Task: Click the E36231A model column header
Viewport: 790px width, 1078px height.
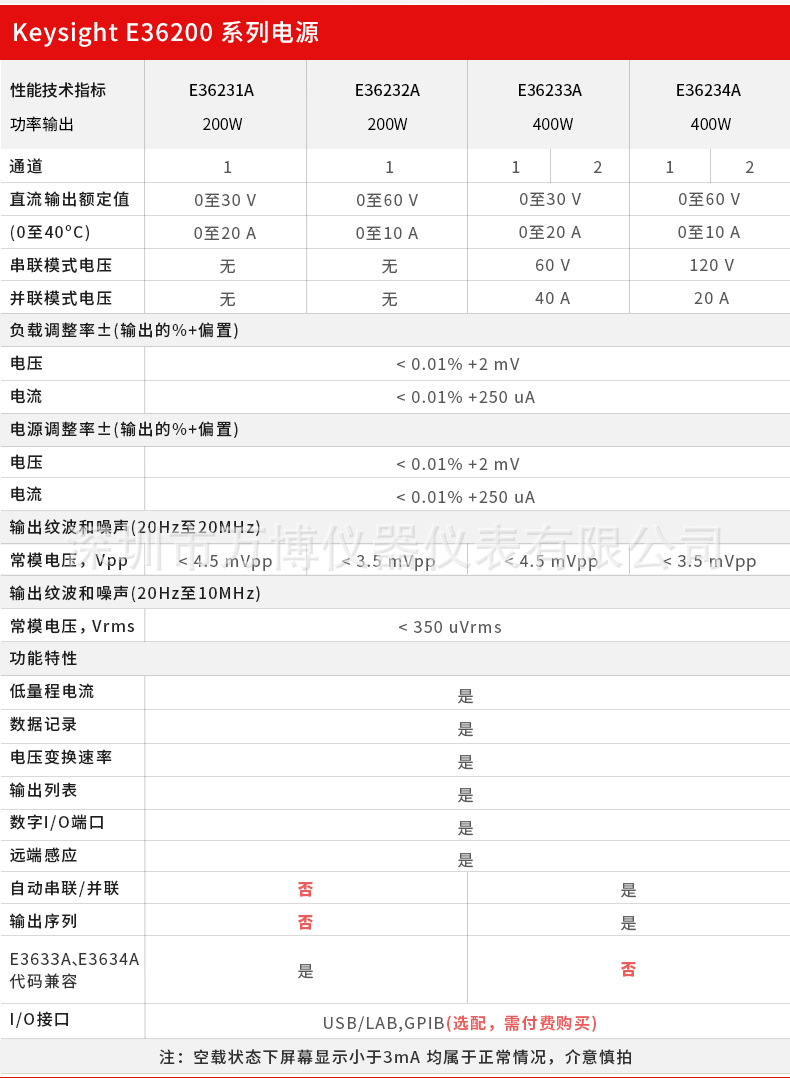Action: coord(221,90)
